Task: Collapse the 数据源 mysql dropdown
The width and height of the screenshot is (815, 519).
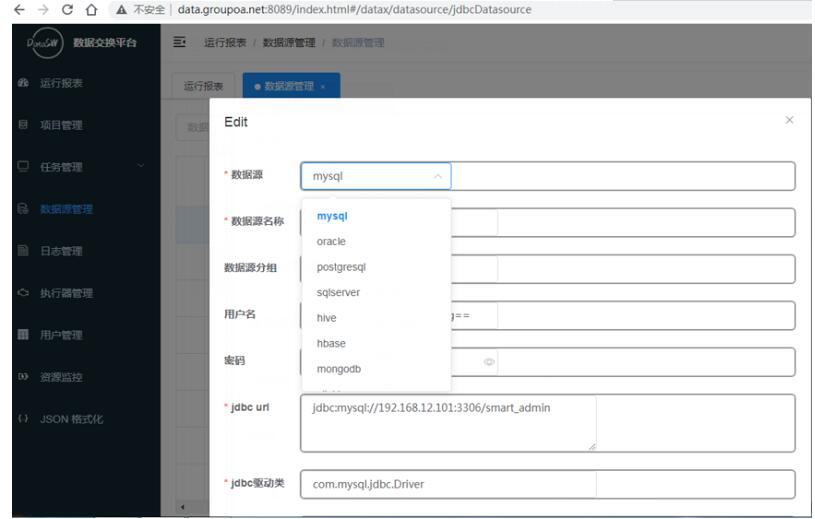Action: coord(376,176)
